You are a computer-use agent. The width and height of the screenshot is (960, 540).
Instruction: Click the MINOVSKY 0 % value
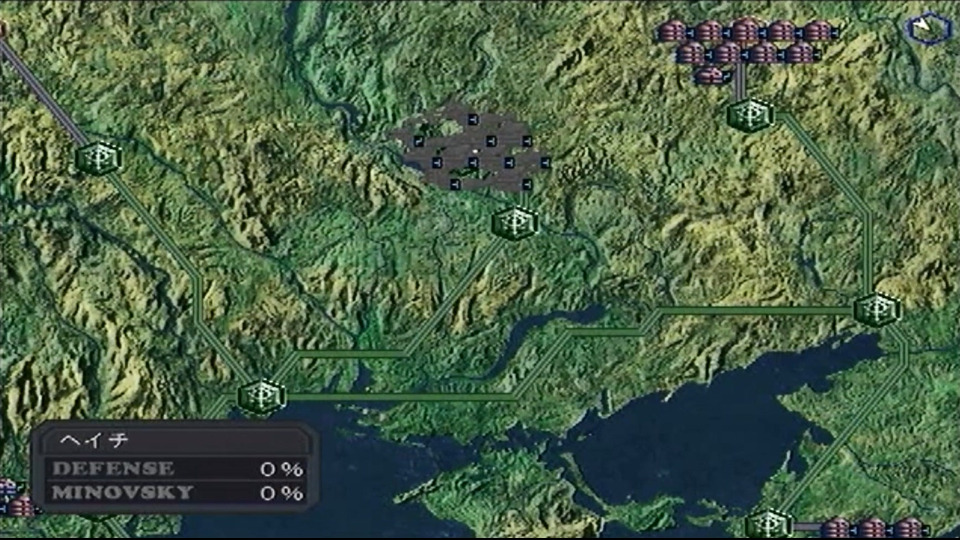[282, 493]
